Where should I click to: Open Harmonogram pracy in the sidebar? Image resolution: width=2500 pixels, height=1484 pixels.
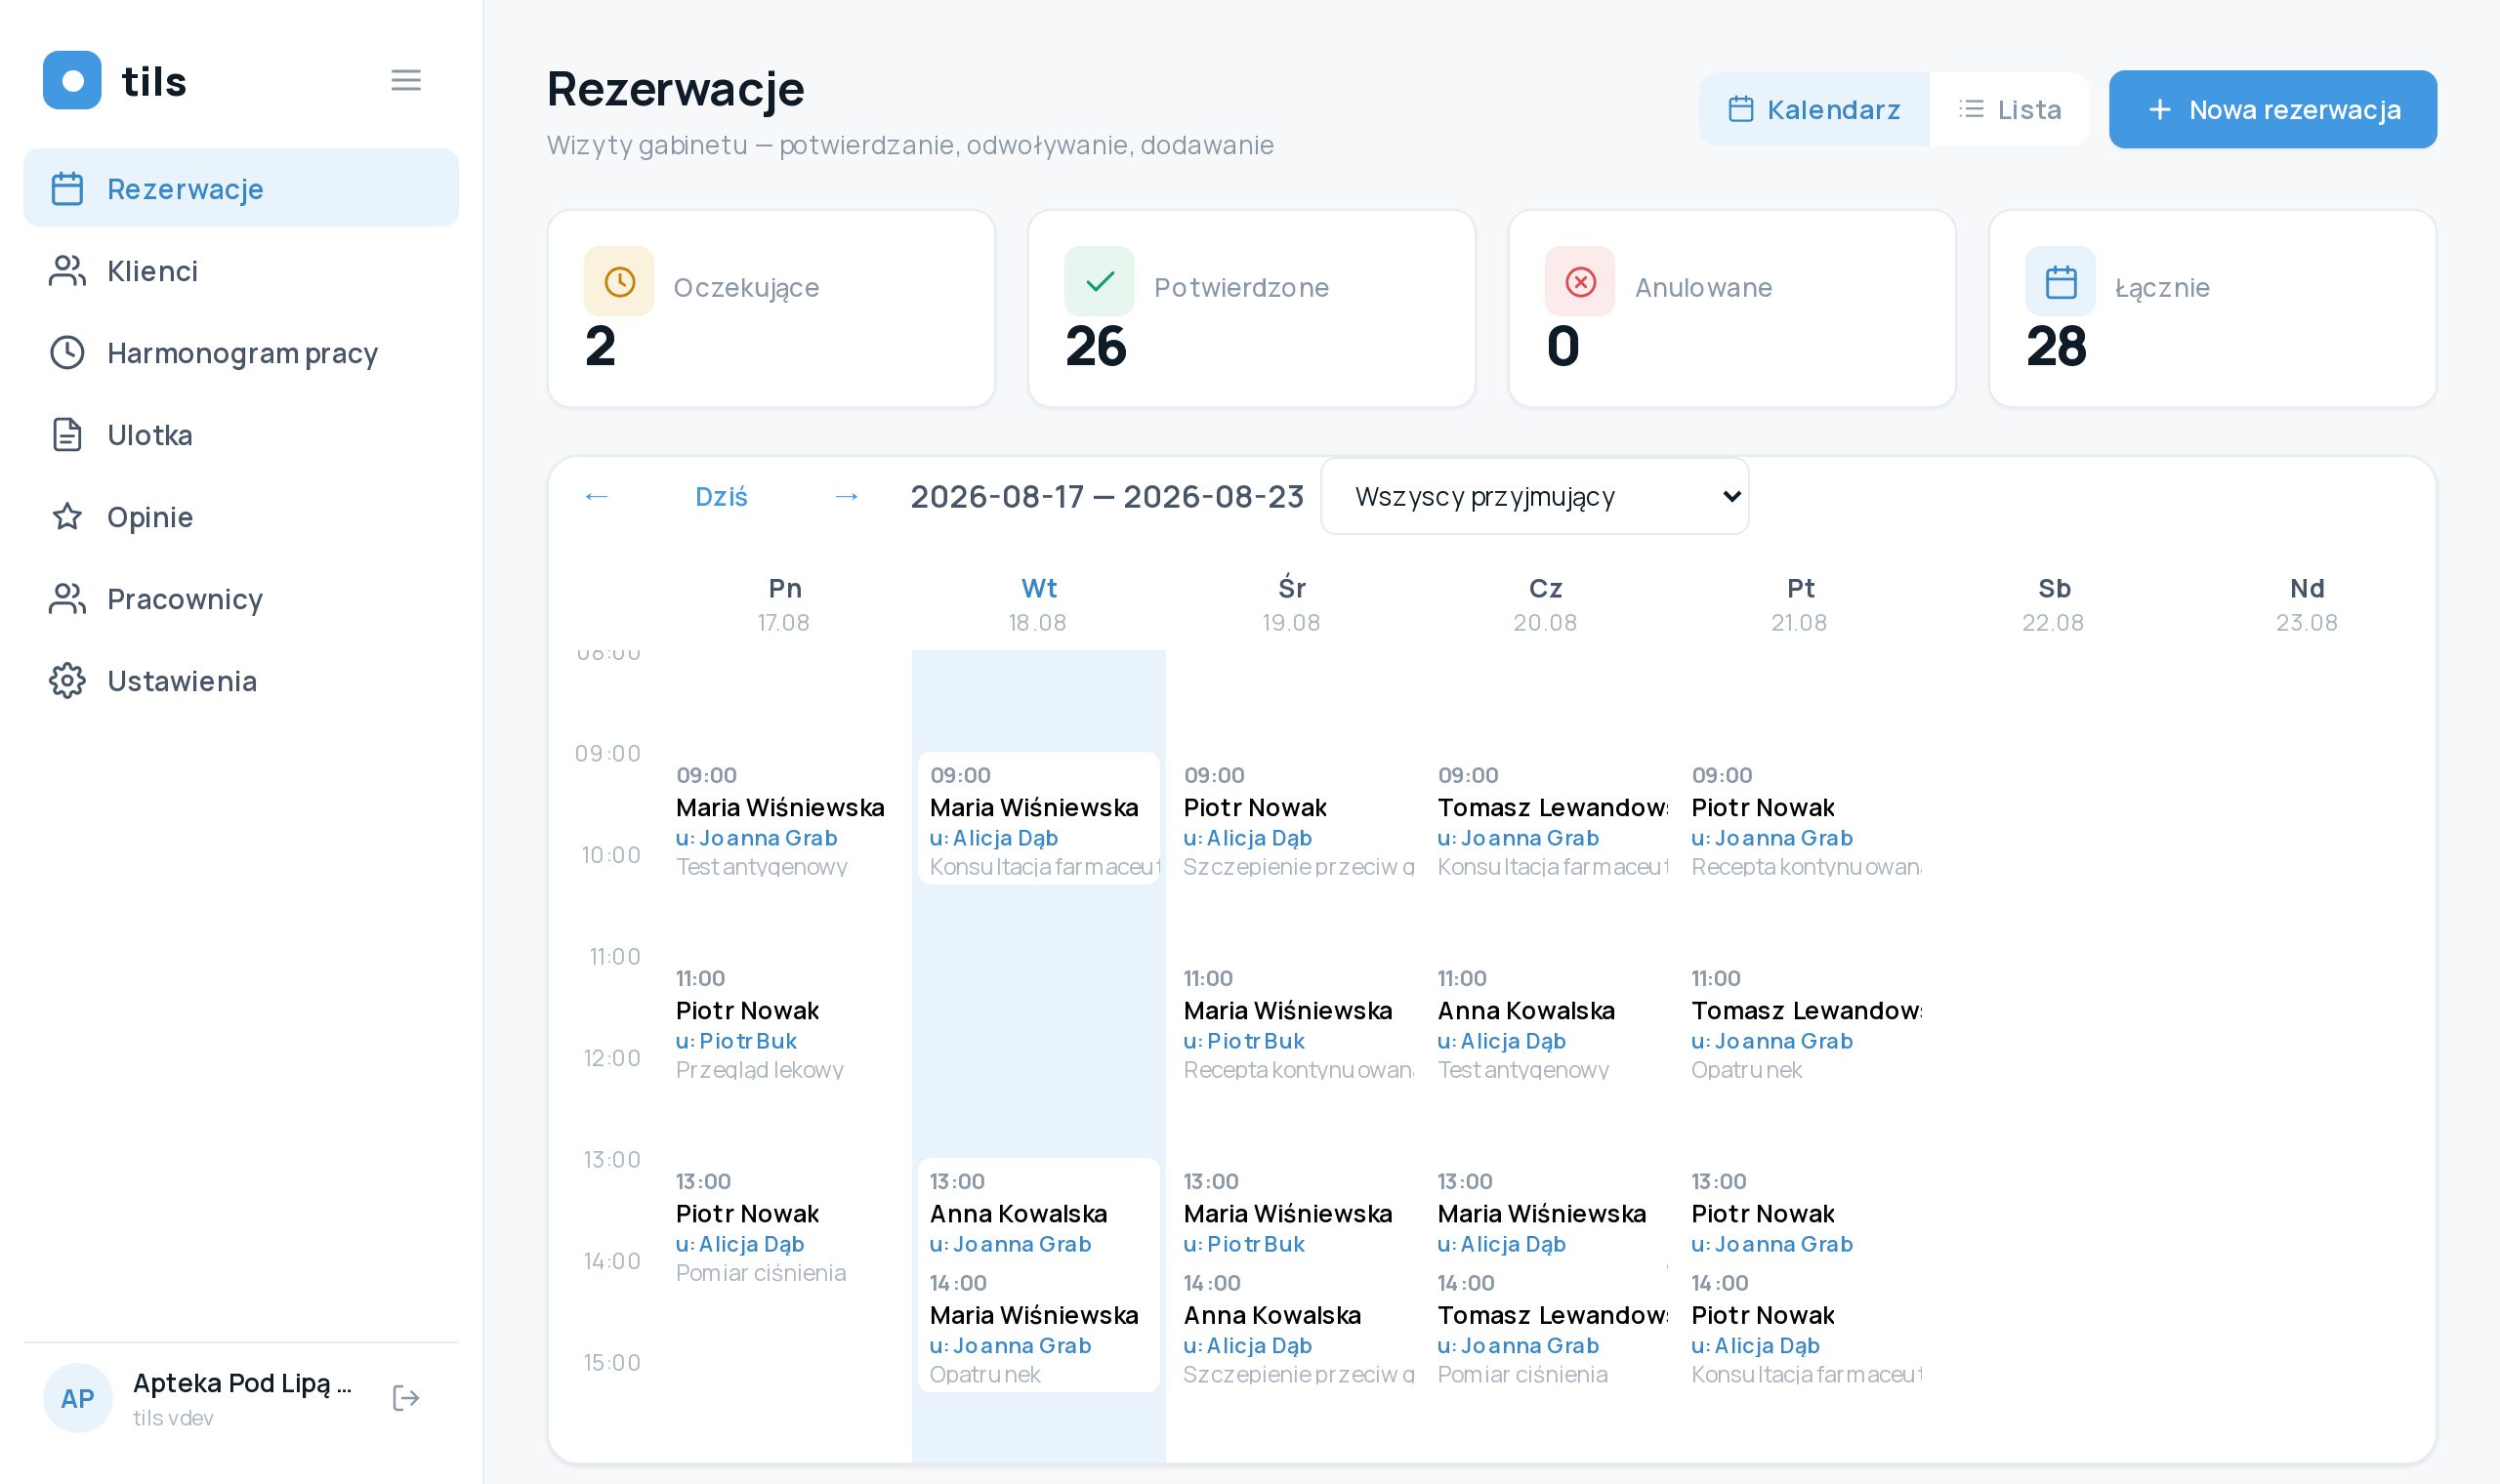[241, 352]
